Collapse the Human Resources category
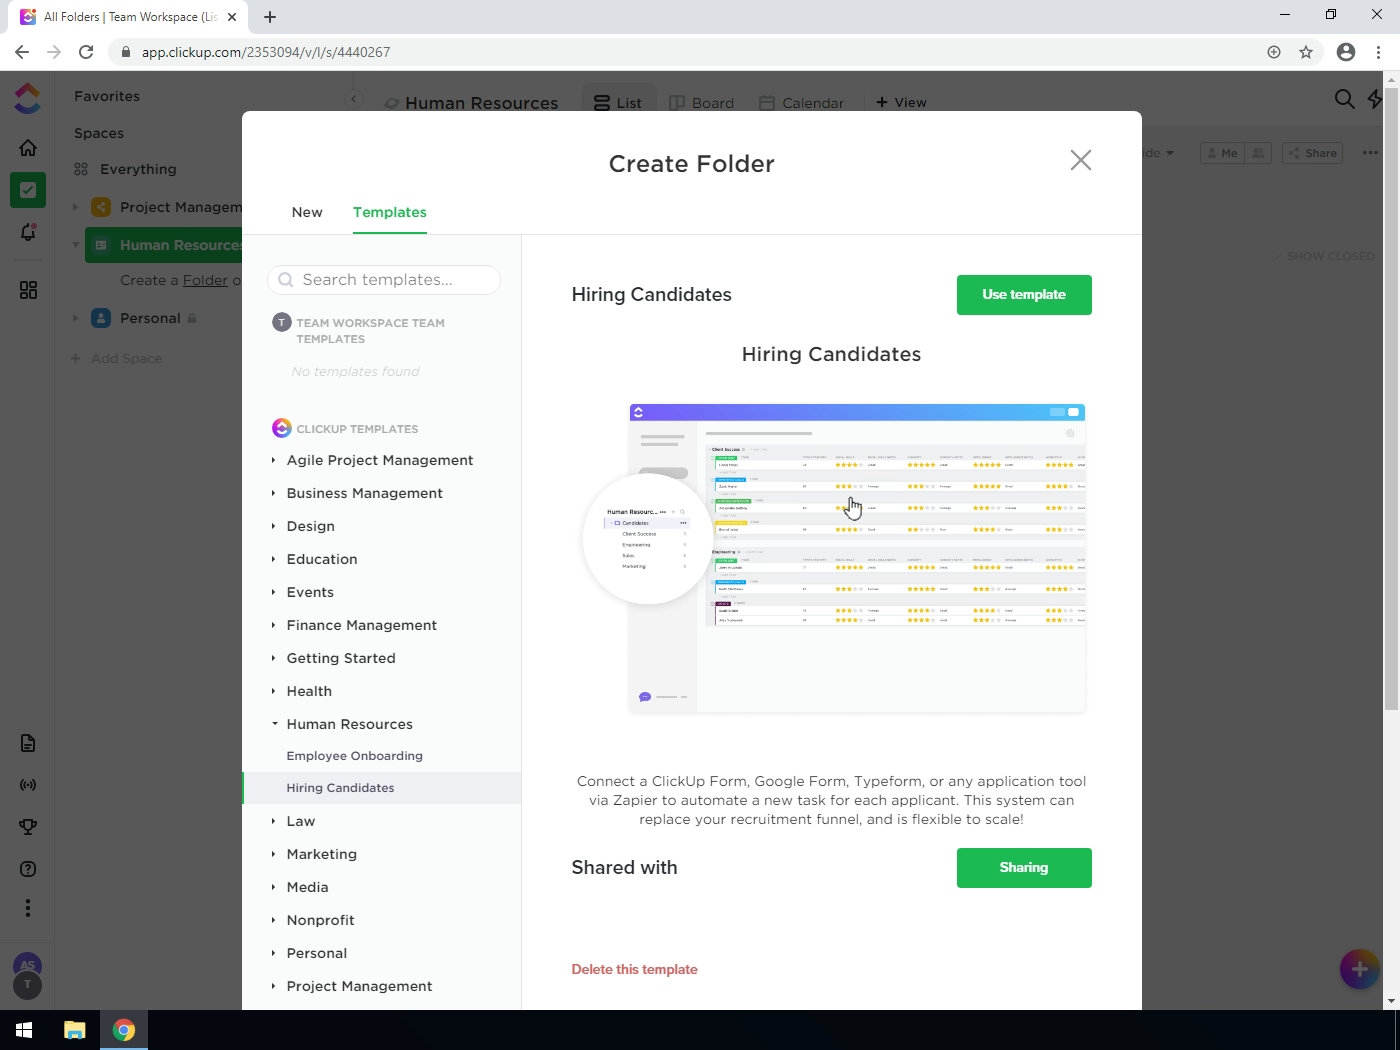 coord(349,724)
